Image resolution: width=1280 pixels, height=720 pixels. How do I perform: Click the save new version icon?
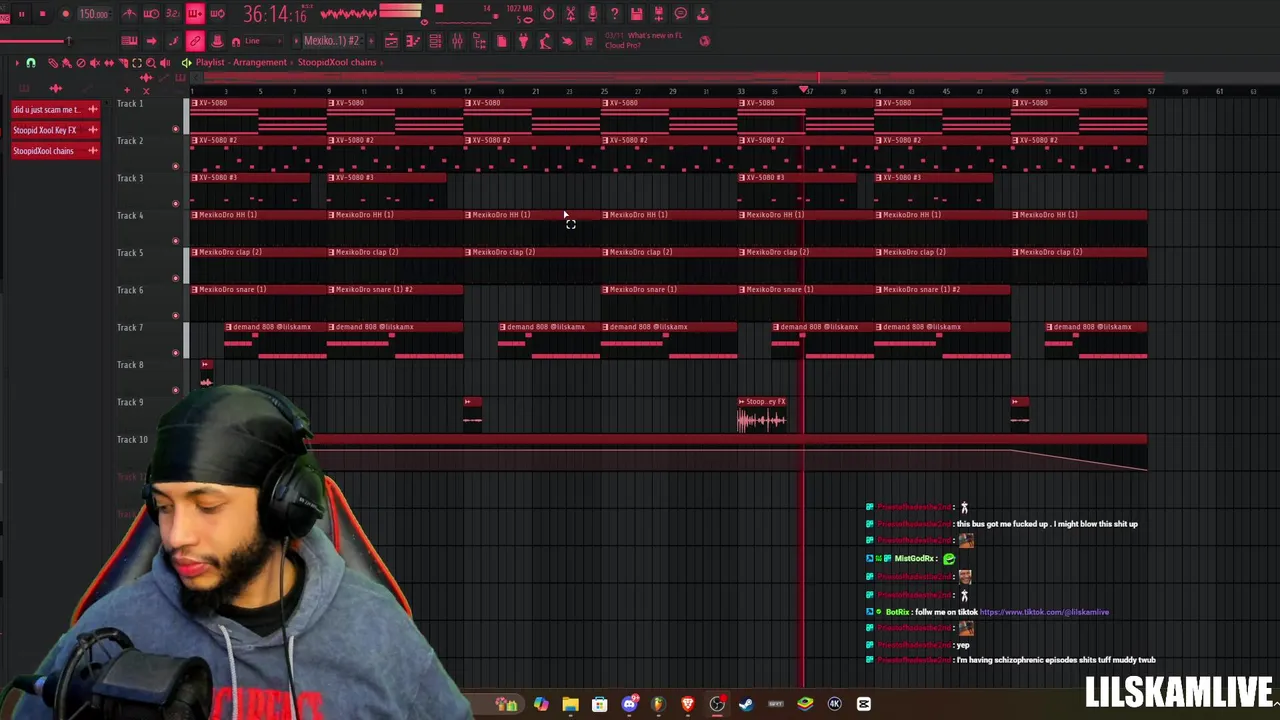[x=658, y=14]
